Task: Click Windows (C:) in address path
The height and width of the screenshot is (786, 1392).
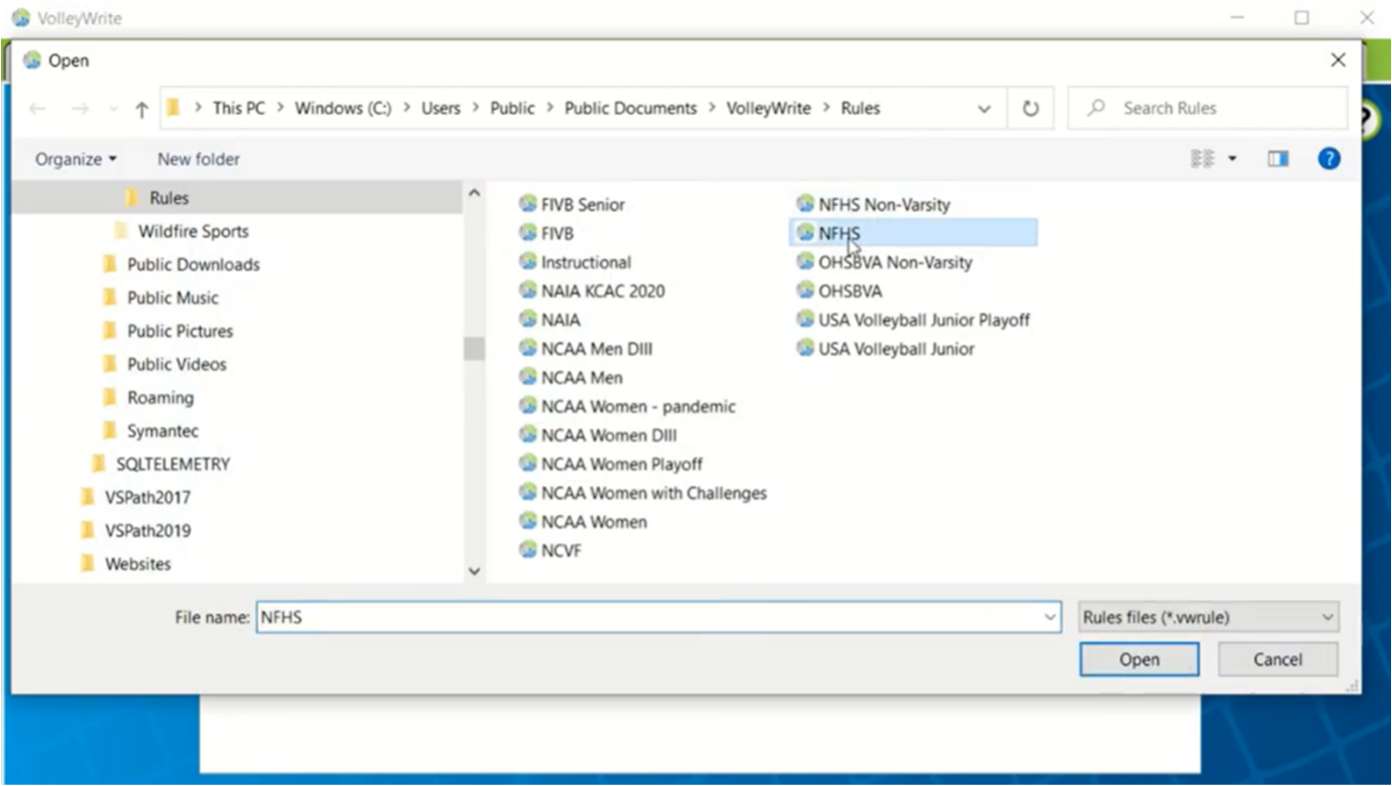Action: tap(343, 109)
